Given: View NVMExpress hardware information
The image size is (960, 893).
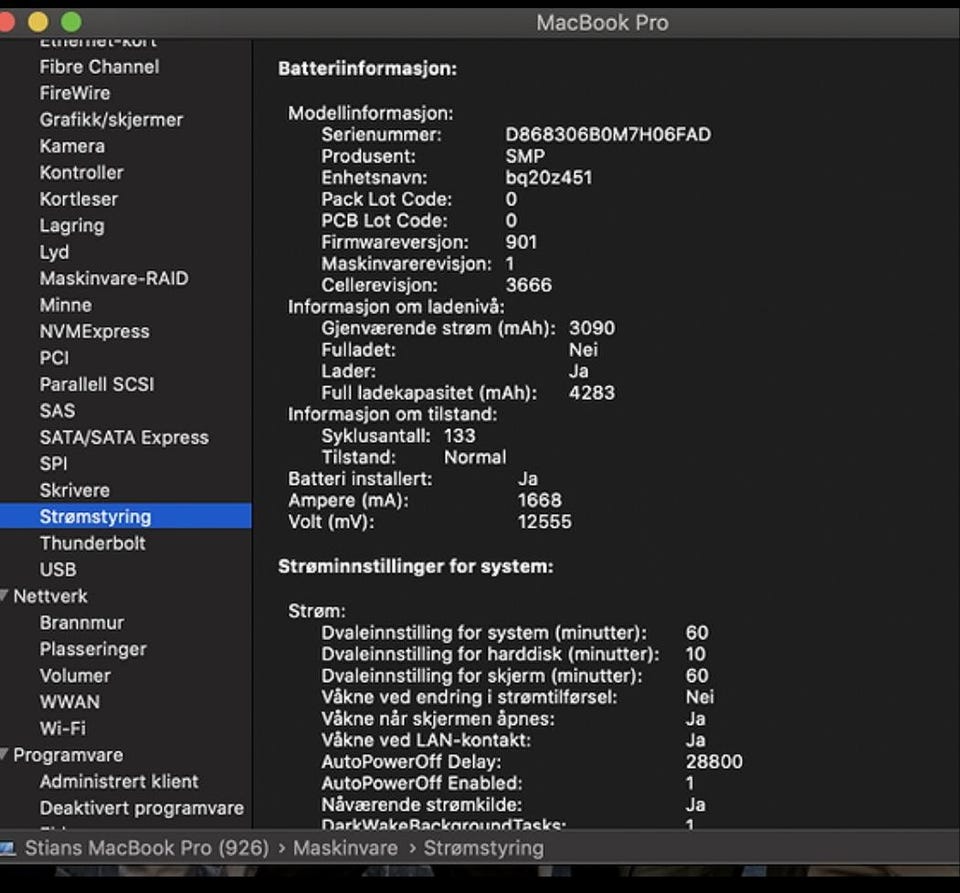Looking at the screenshot, I should 94,331.
